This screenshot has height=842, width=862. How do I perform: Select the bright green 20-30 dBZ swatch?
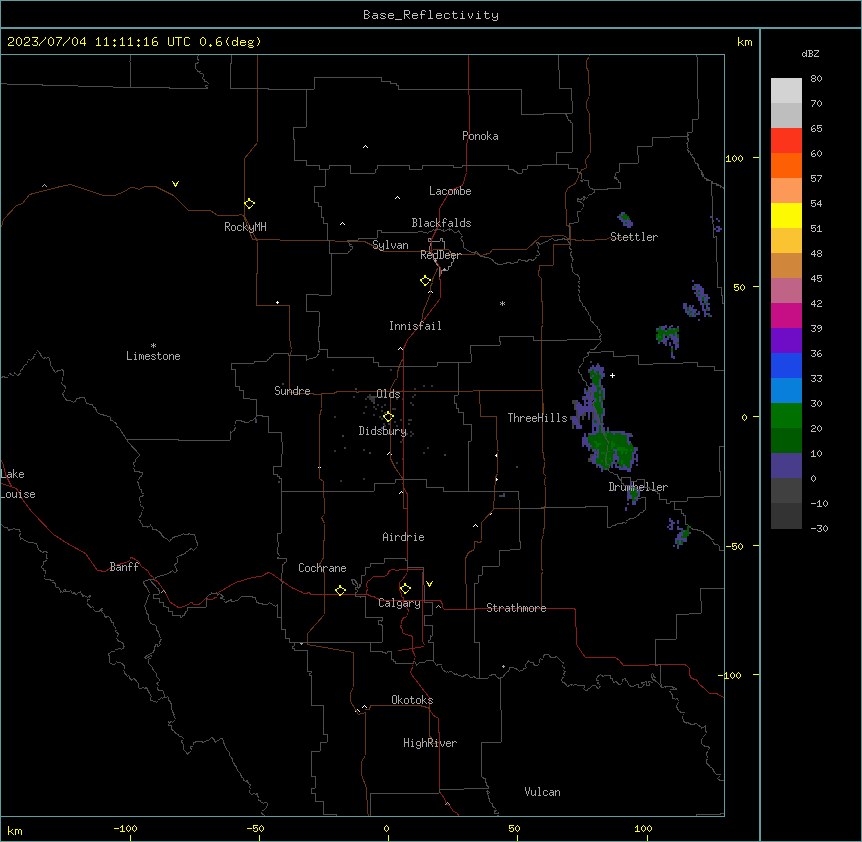click(x=786, y=416)
